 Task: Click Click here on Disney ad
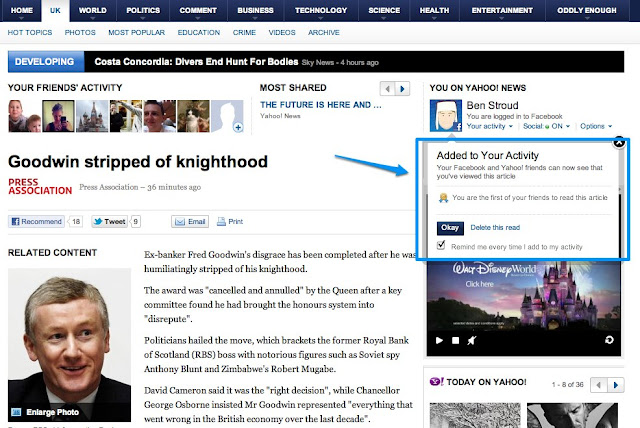[479, 284]
